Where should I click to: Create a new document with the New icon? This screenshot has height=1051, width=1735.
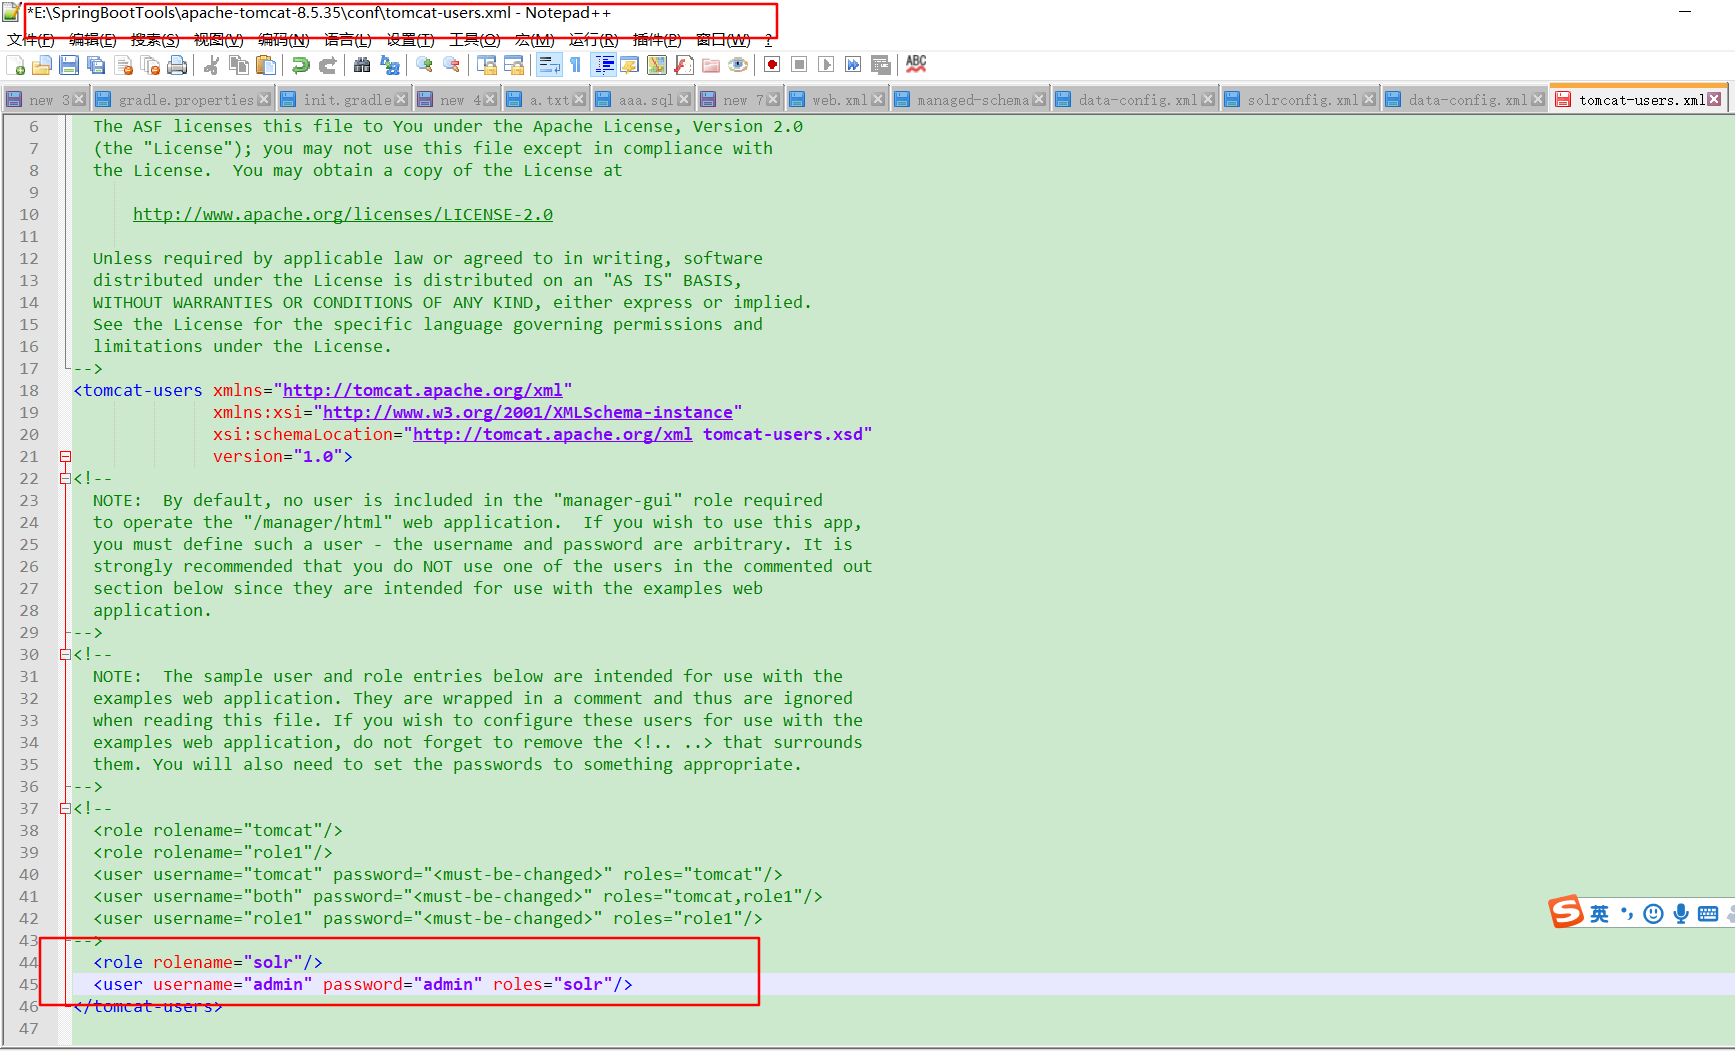click(x=16, y=66)
